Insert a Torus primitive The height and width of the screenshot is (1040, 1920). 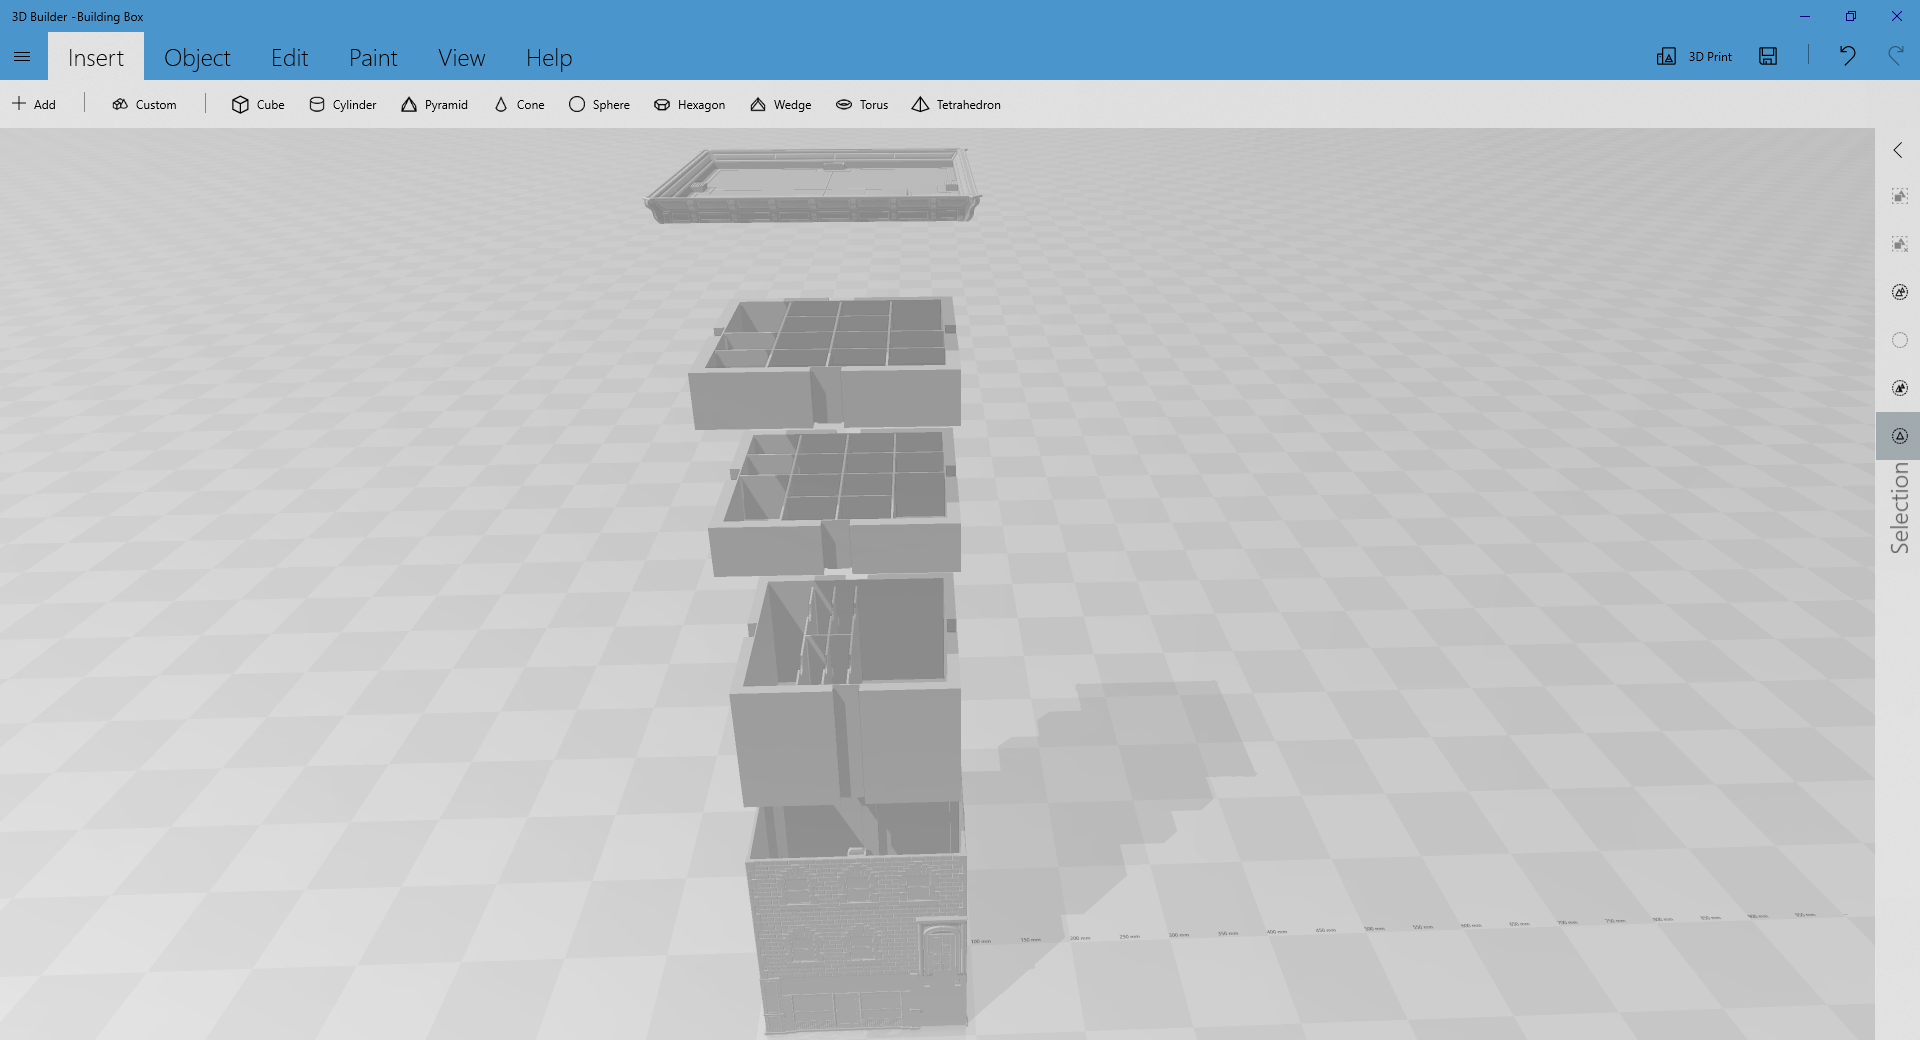[862, 104]
